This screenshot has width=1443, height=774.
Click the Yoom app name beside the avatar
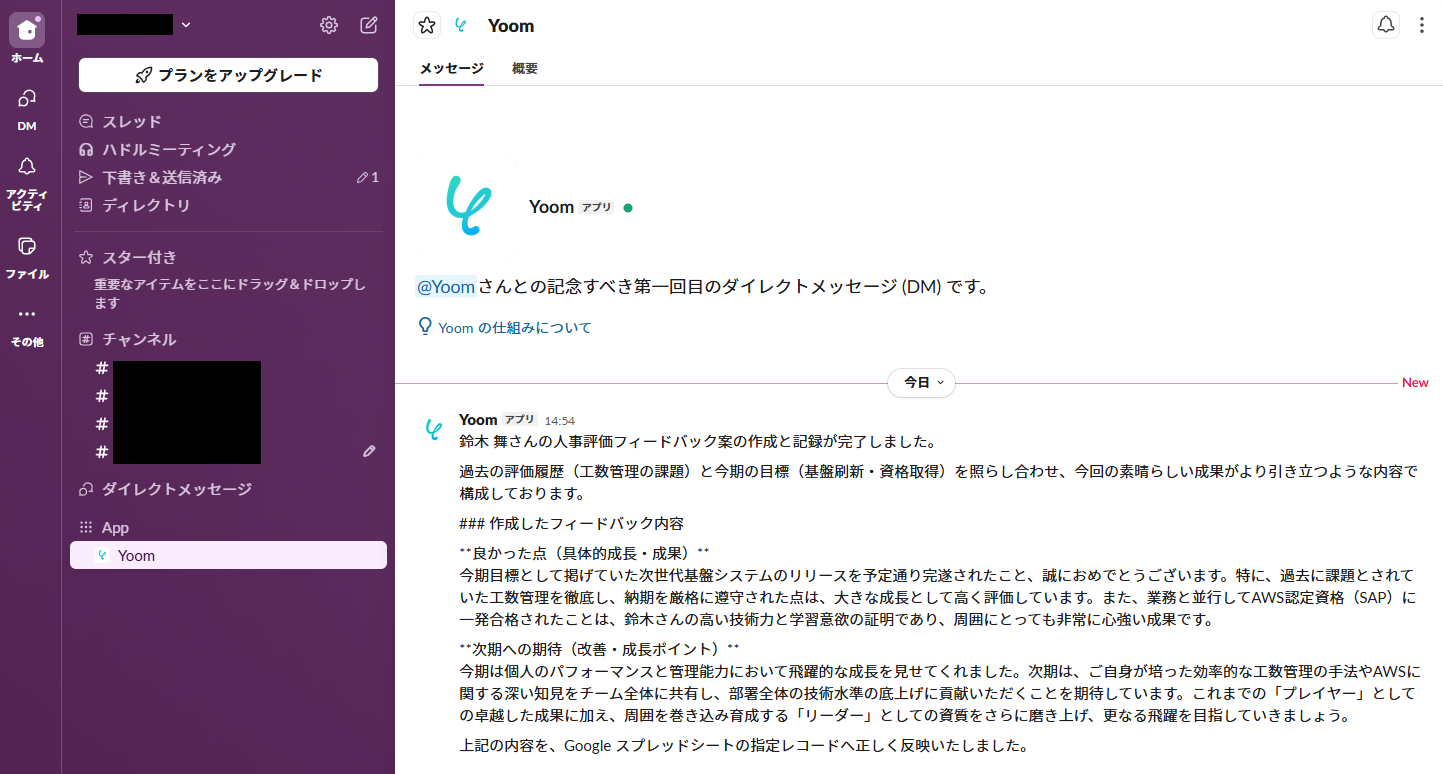[551, 207]
